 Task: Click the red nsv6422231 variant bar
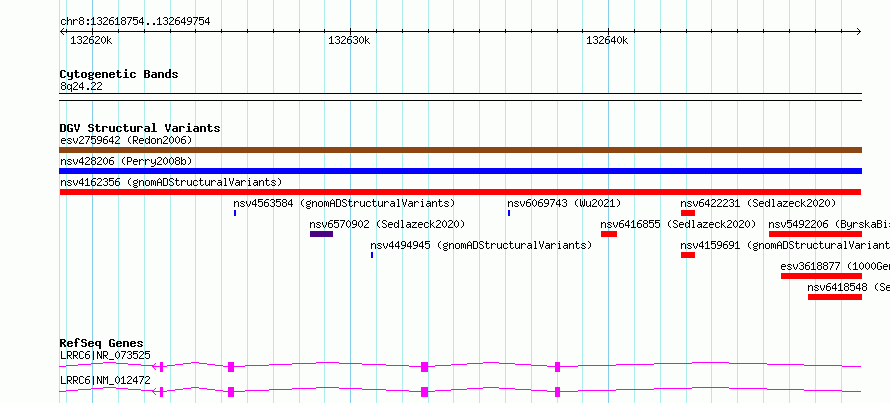tap(688, 213)
